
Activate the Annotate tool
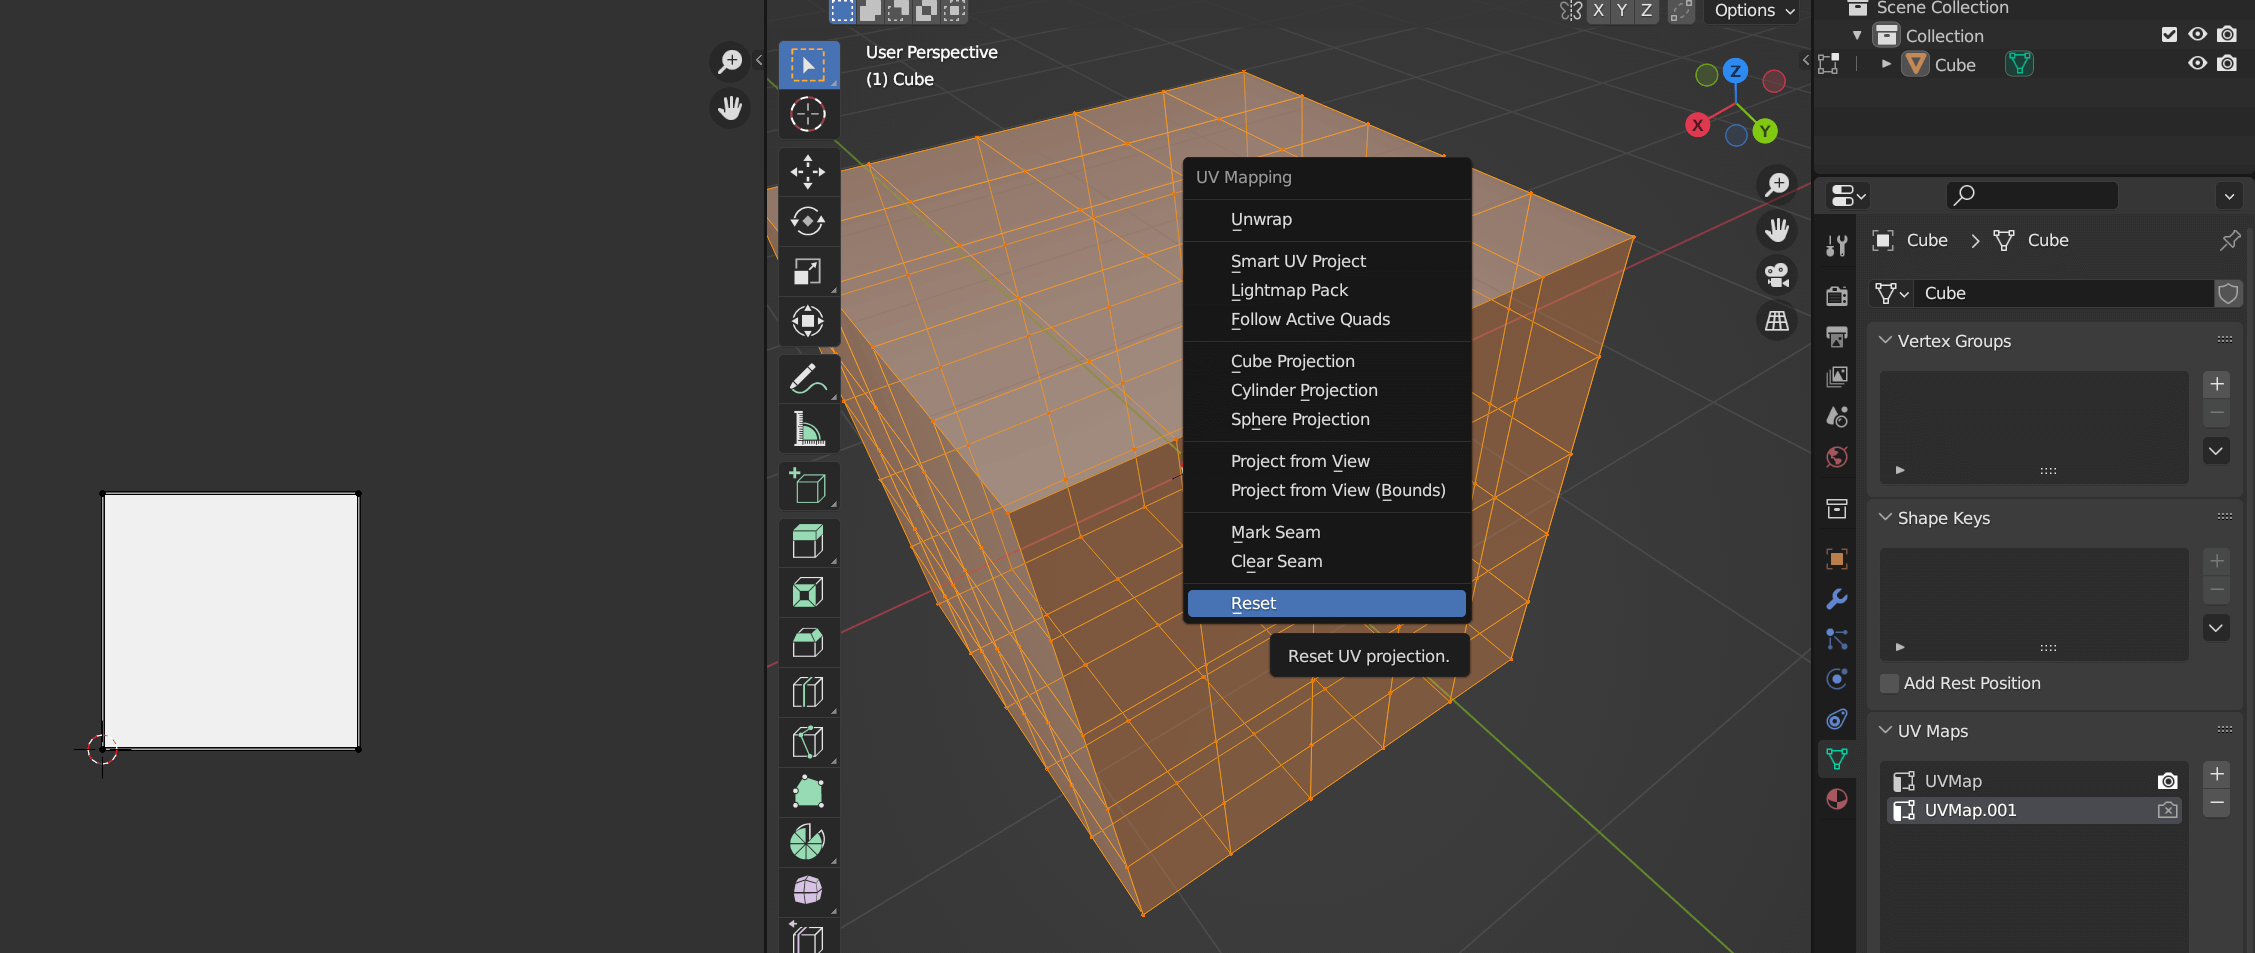pyautogui.click(x=808, y=379)
